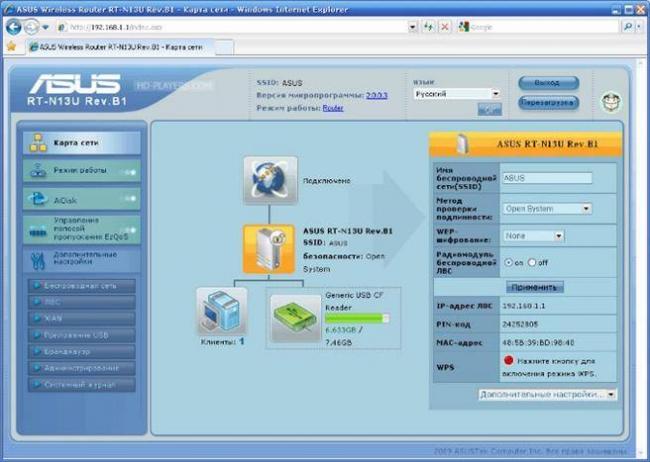The image size is (650, 462).
Task: Click the EzQoS bandwidth management icon
Action: (38, 232)
